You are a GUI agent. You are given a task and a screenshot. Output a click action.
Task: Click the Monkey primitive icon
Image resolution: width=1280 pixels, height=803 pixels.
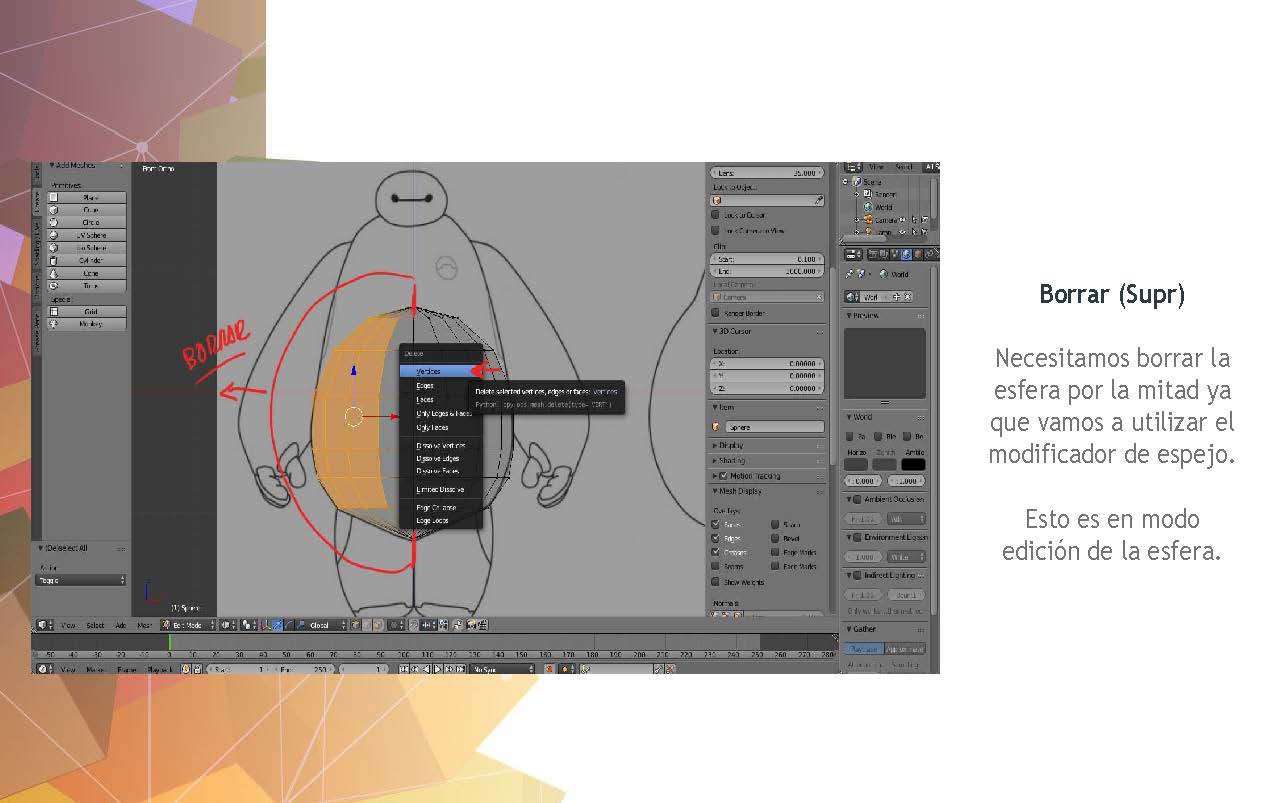click(x=54, y=324)
